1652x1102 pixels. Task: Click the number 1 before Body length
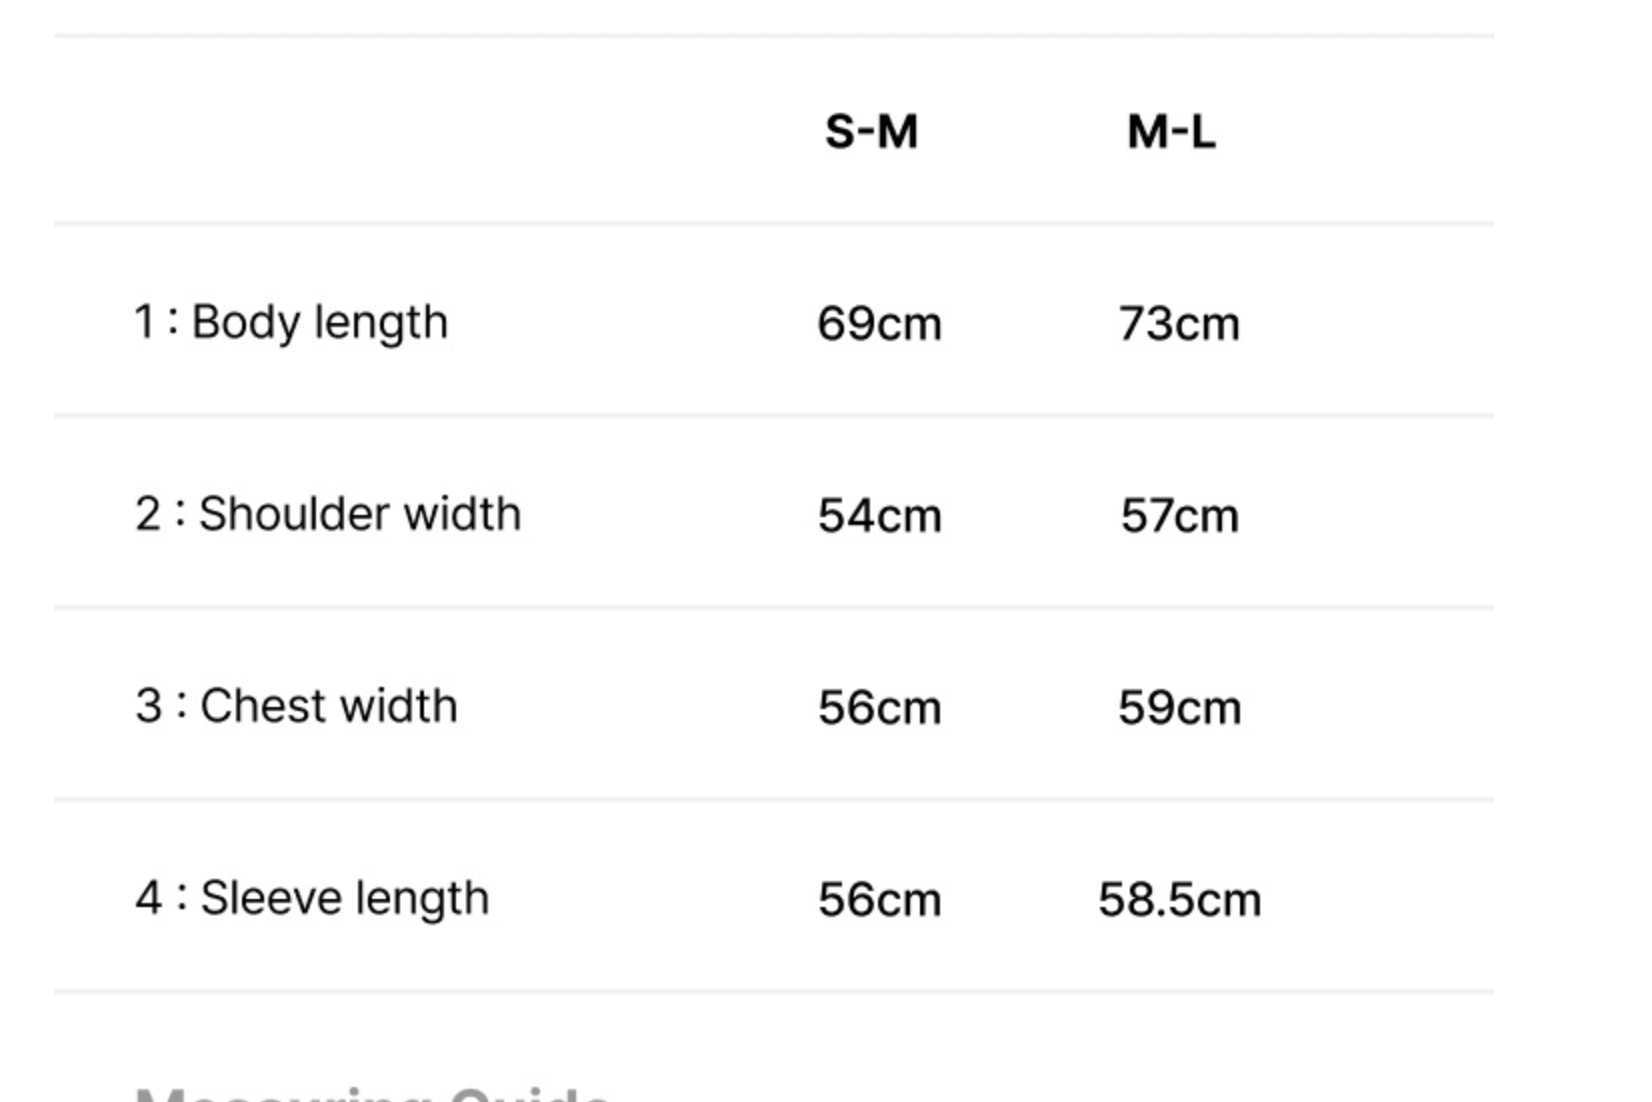(x=144, y=322)
